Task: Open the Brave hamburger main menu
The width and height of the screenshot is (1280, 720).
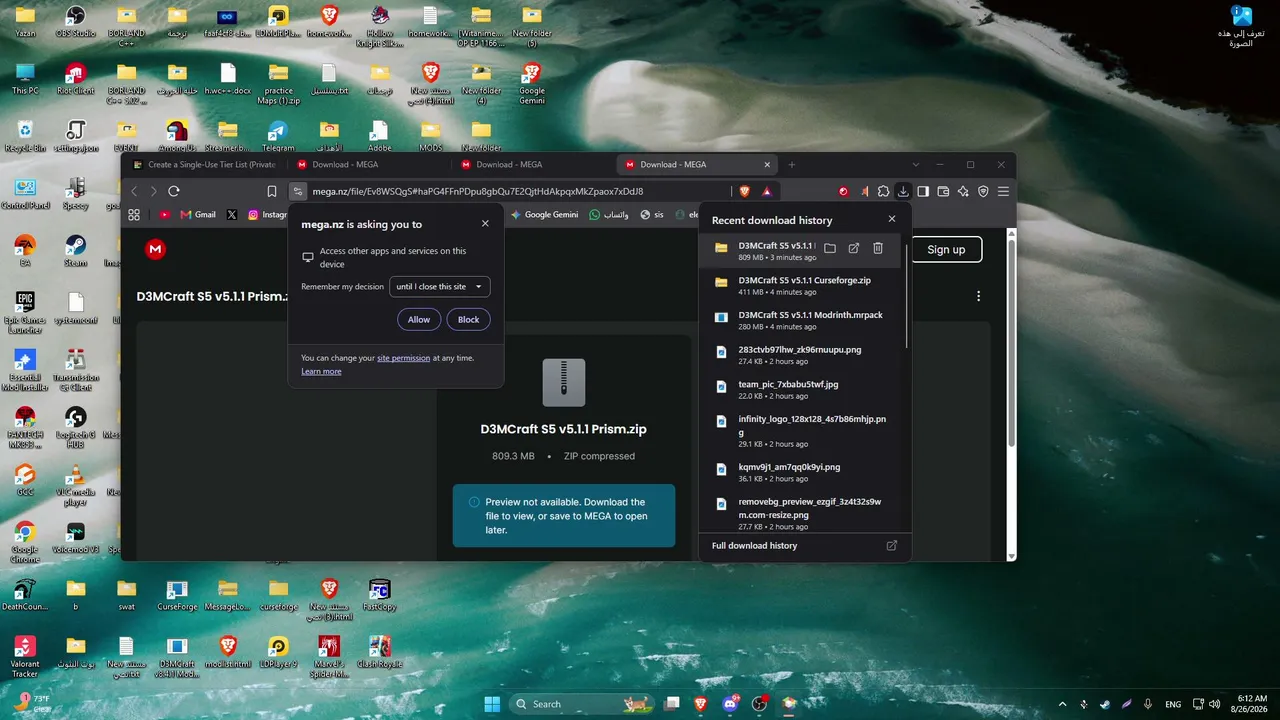Action: tap(1003, 191)
